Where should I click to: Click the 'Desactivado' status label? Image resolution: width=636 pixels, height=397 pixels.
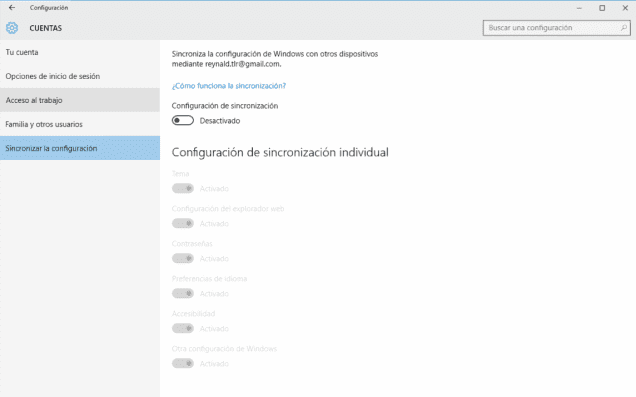[x=220, y=121]
